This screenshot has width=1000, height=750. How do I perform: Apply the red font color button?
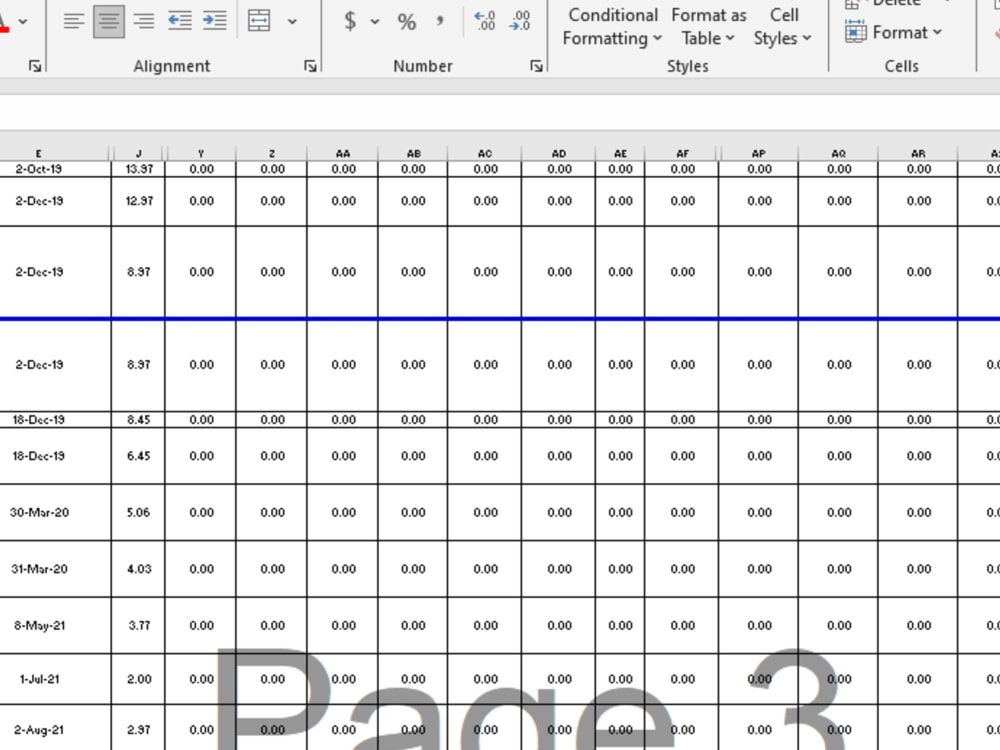point(4,22)
